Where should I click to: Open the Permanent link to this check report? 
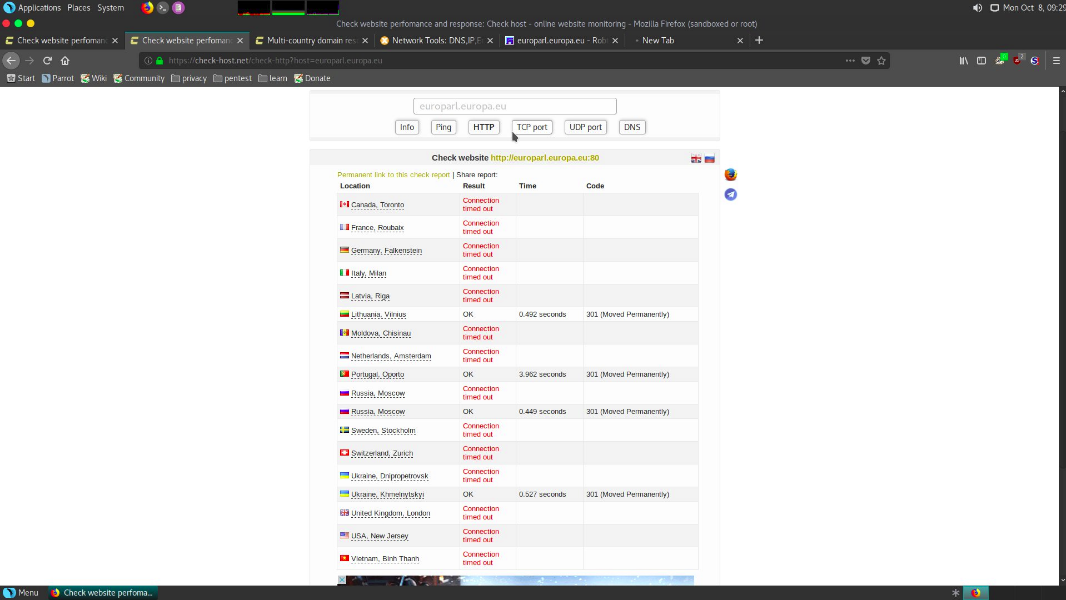[x=394, y=175]
